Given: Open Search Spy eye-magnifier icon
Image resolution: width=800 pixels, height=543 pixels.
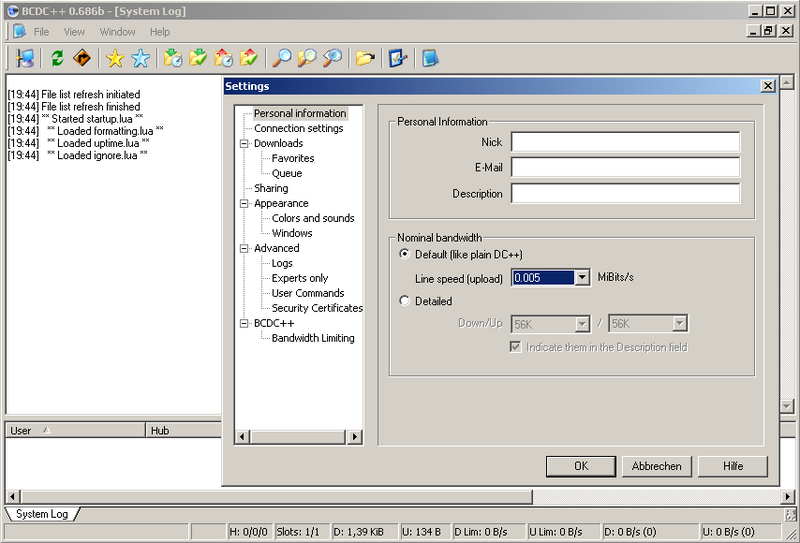Looking at the screenshot, I should (332, 58).
